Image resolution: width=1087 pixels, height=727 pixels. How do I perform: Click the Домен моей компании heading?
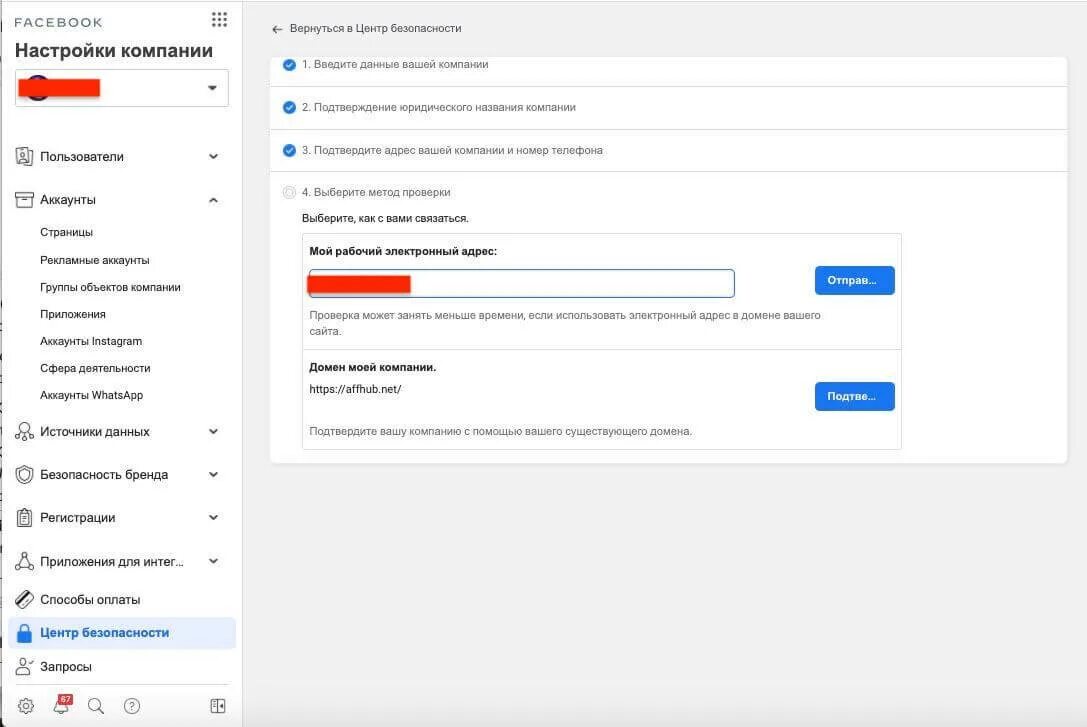pos(372,367)
